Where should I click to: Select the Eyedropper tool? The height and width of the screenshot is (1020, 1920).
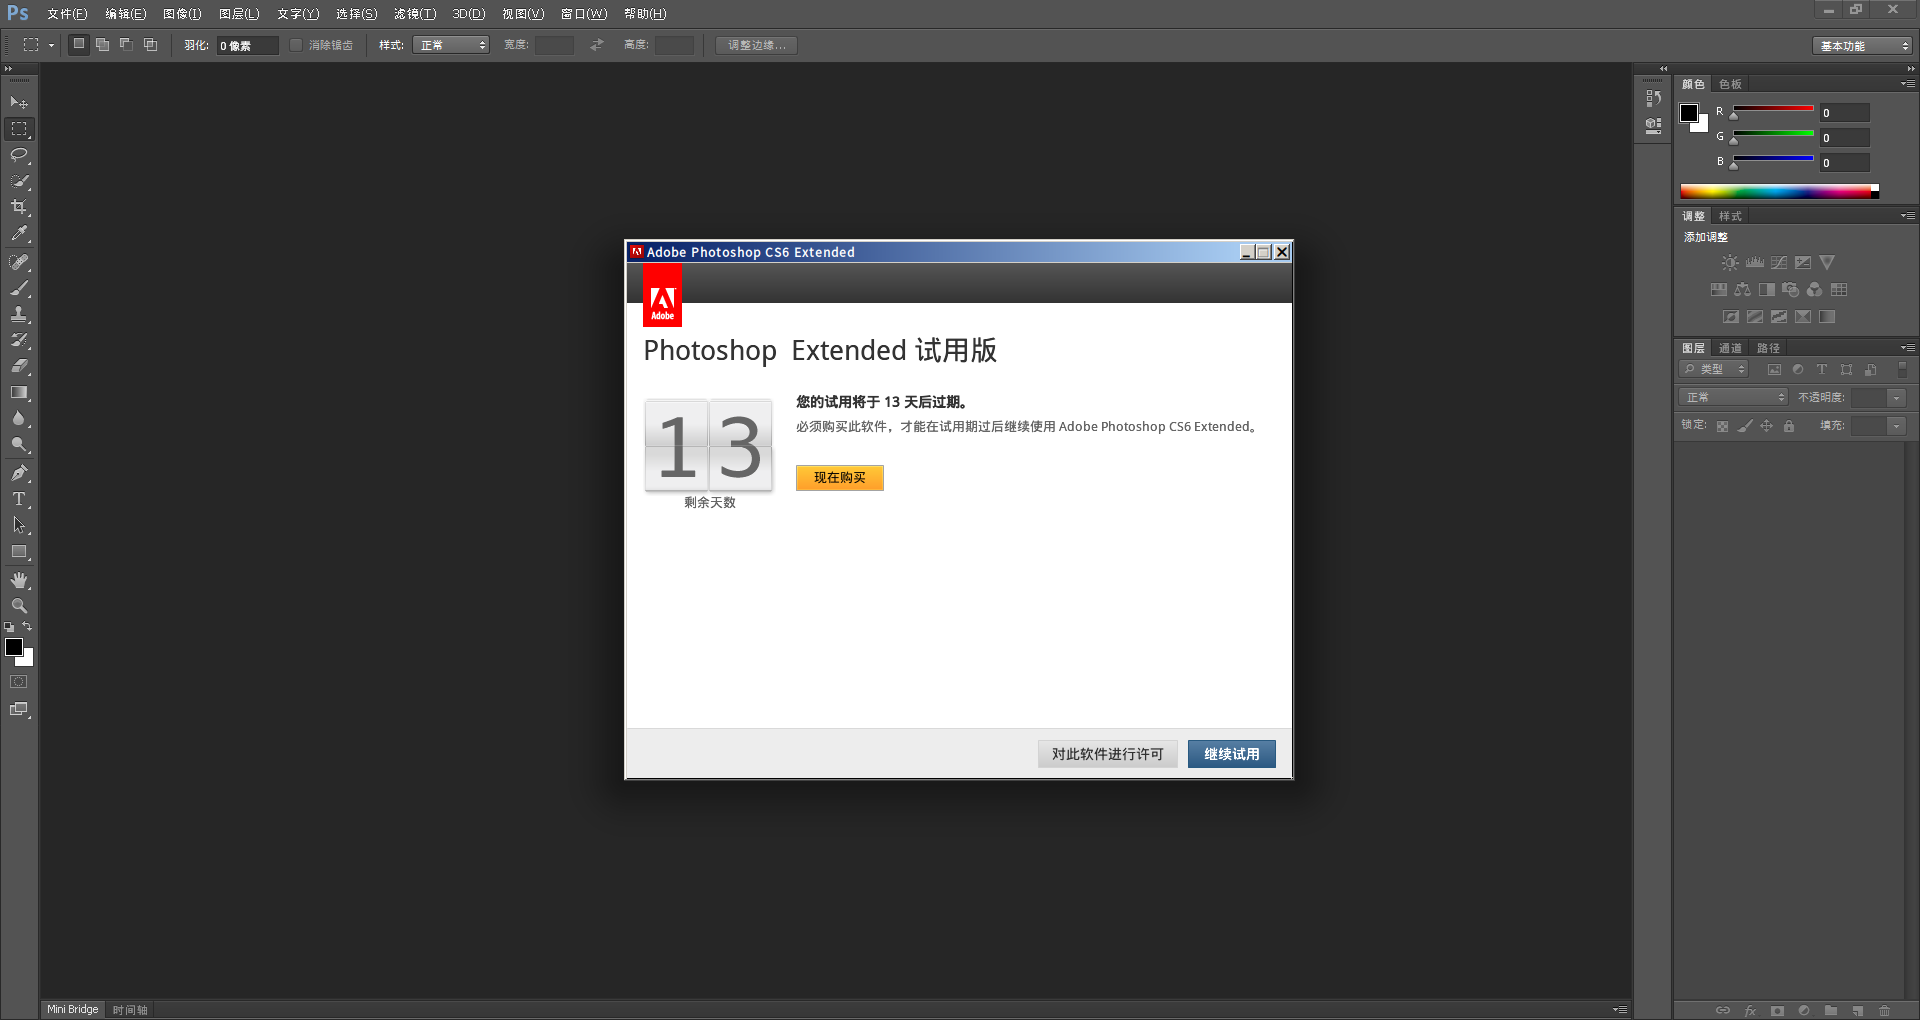[x=19, y=234]
